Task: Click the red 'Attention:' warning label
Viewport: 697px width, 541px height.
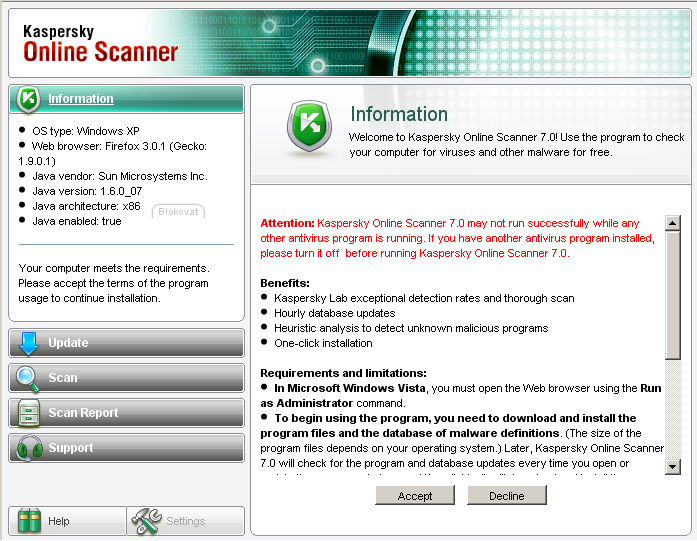Action: tap(287, 223)
